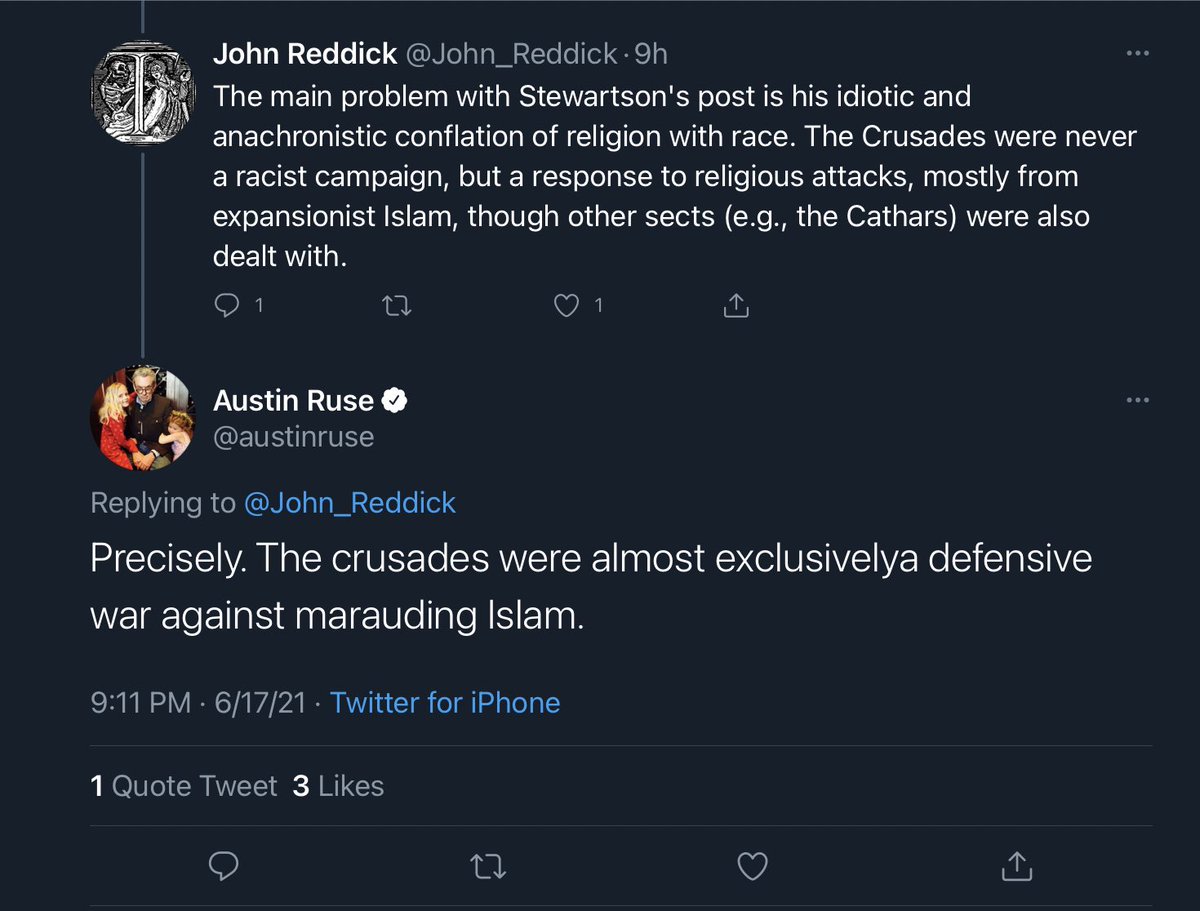This screenshot has height=911, width=1200.
Task: Open the @John_Reddick mention link
Action: coord(350,503)
